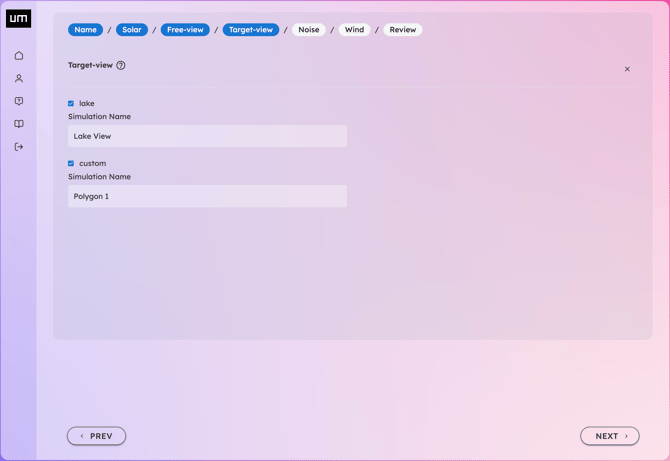
Task: Jump to the Name step
Action: [x=85, y=30]
